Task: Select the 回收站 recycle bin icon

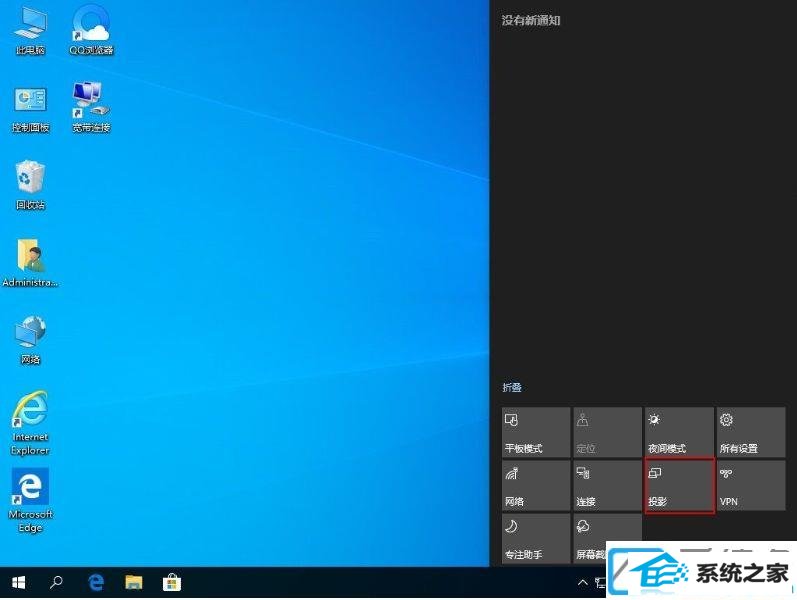Action: [30, 185]
